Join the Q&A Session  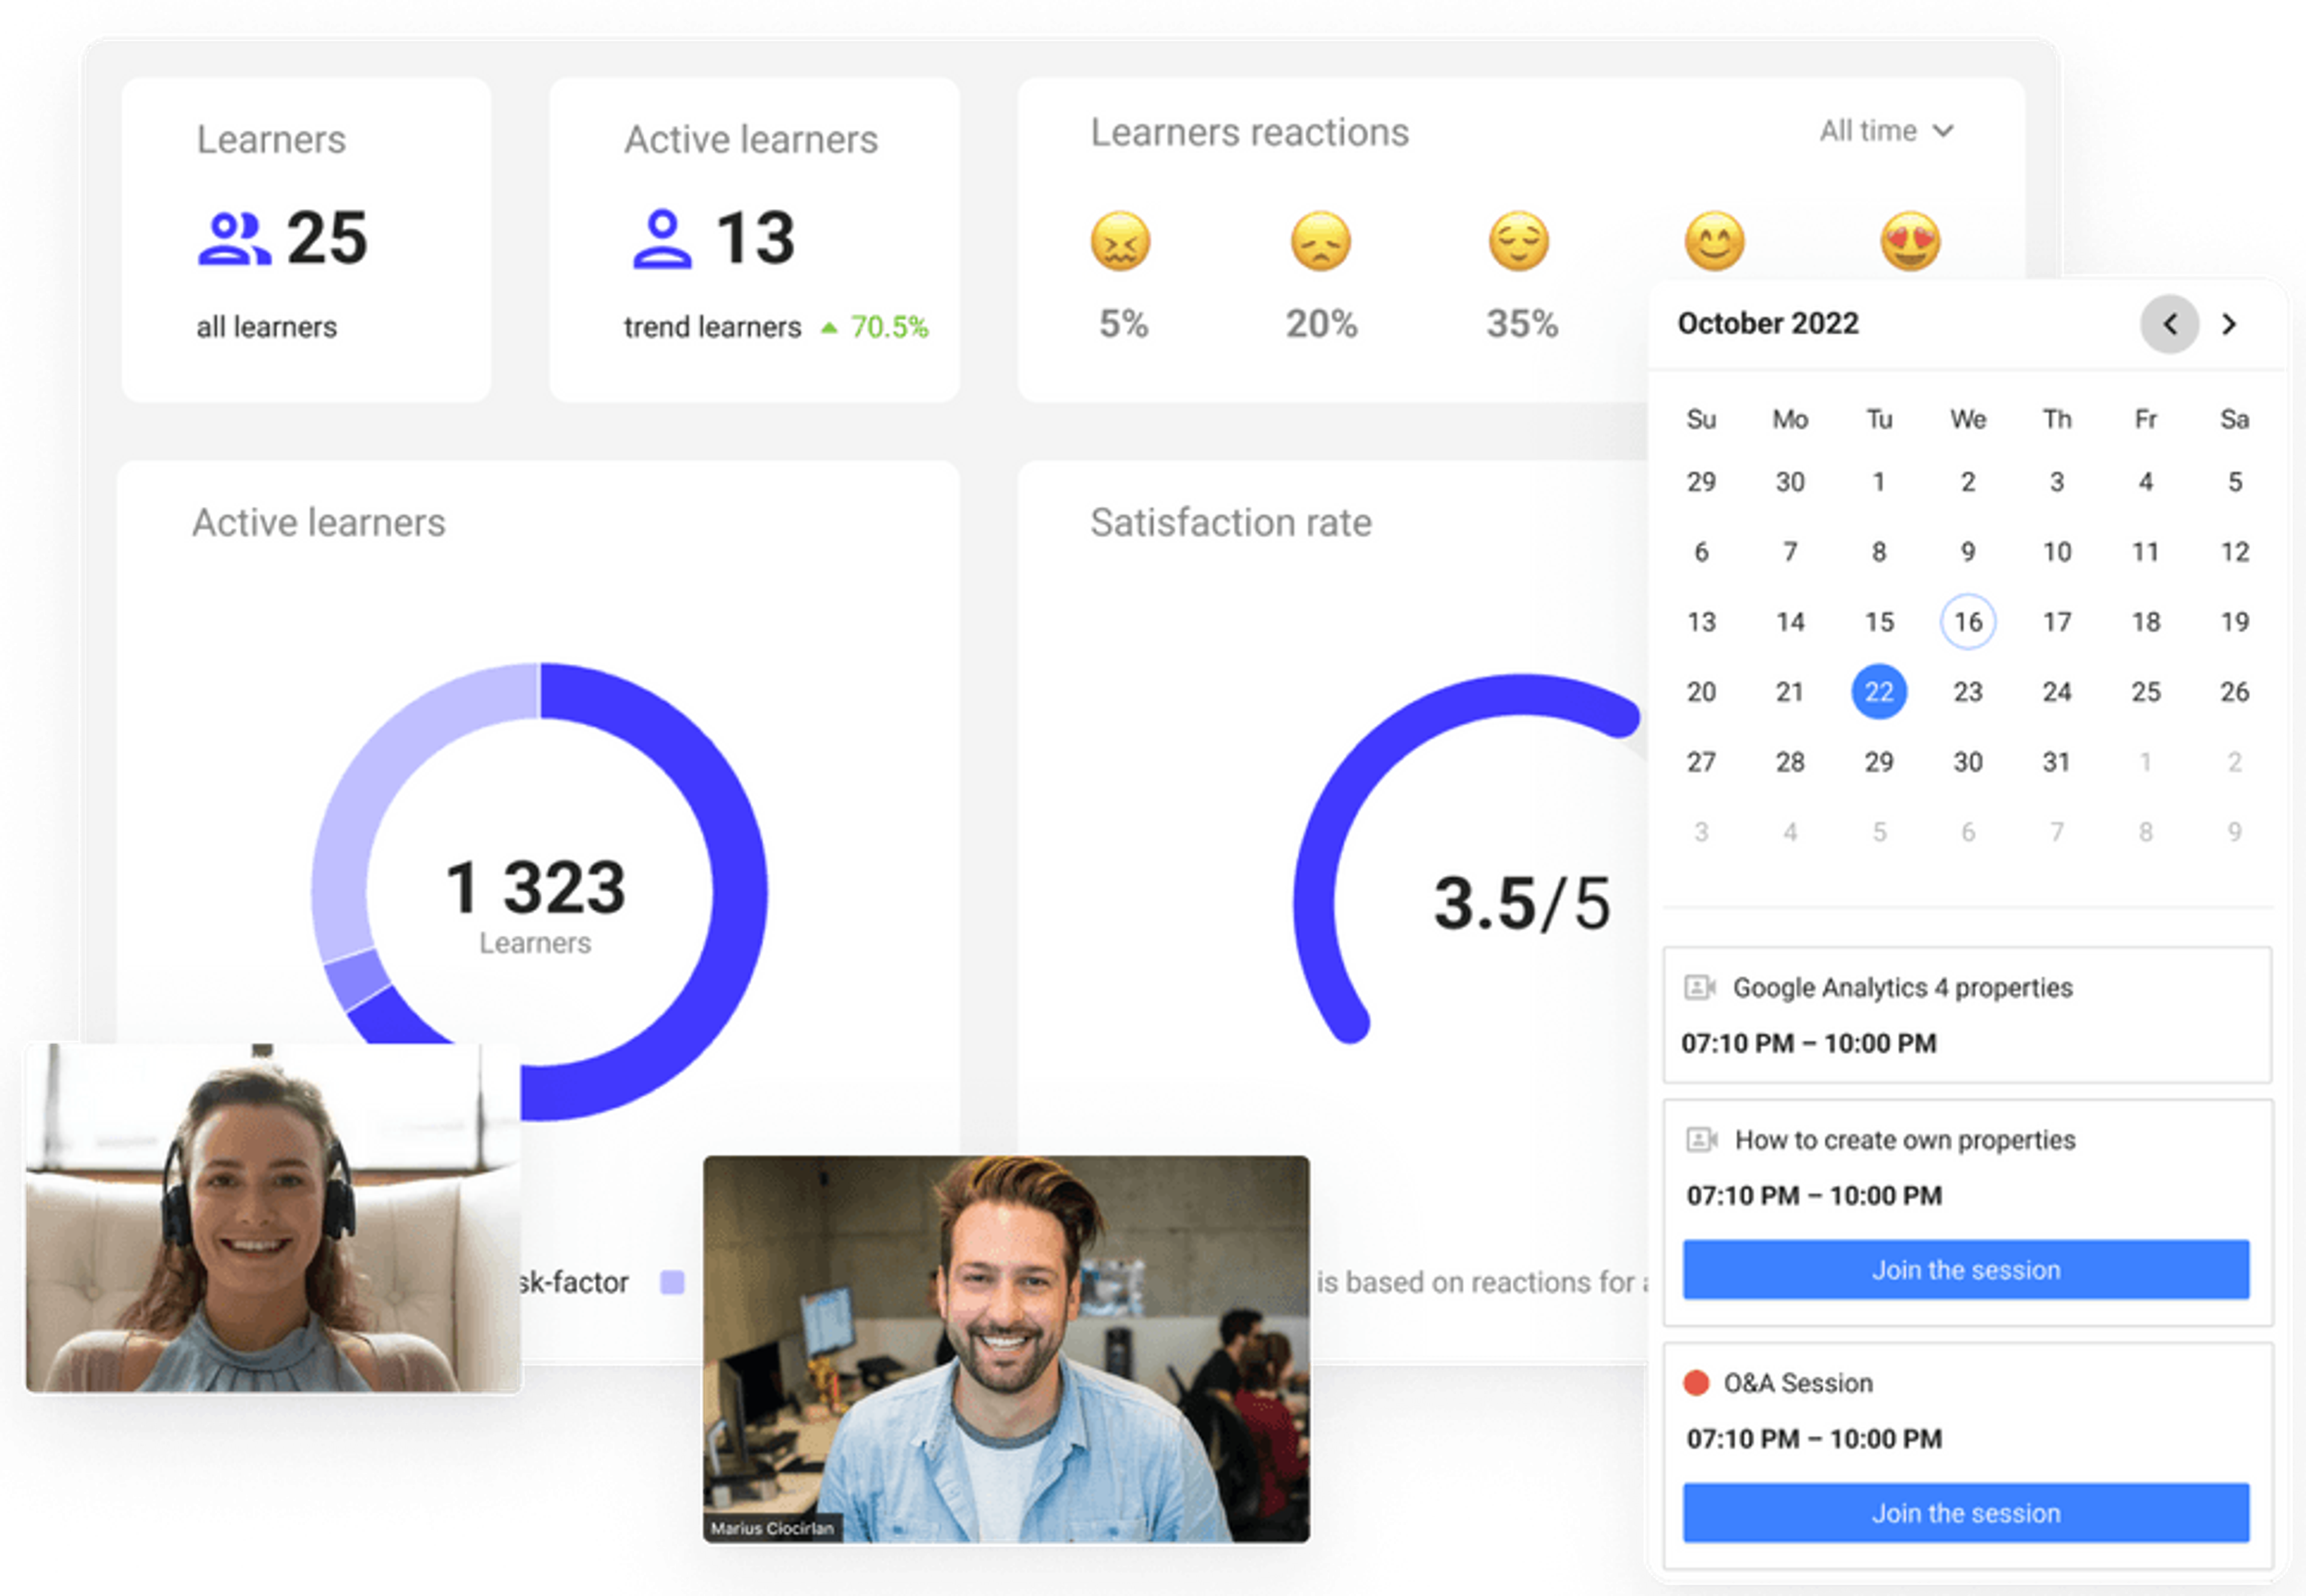[x=1966, y=1513]
